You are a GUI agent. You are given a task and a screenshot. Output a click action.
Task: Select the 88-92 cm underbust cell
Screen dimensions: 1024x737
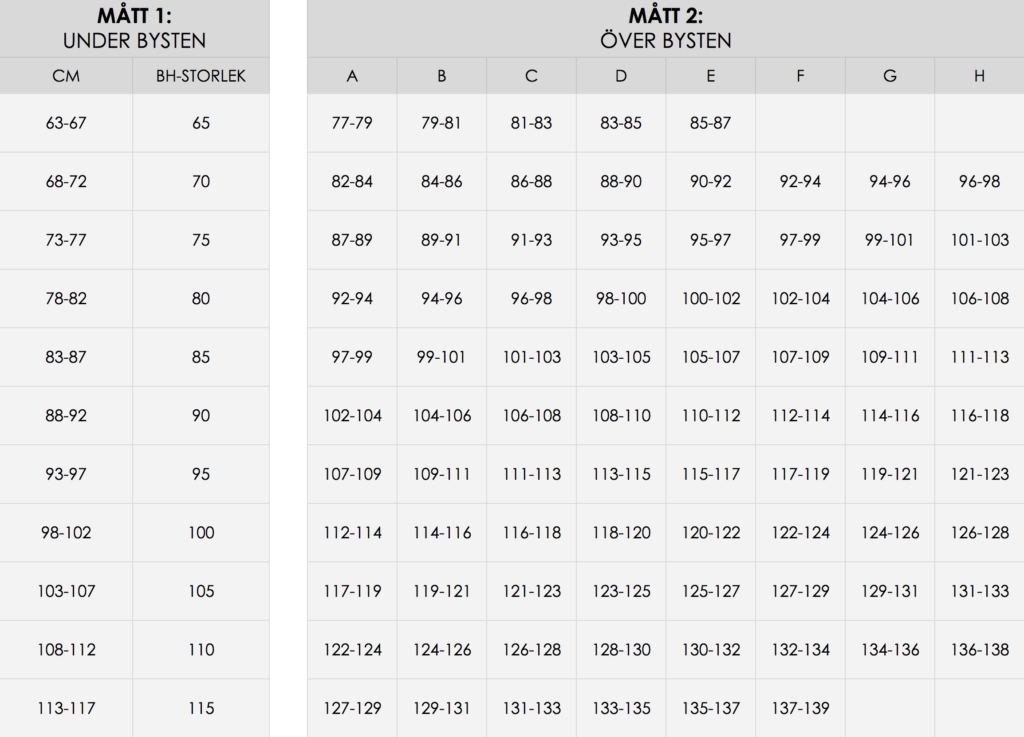point(66,416)
